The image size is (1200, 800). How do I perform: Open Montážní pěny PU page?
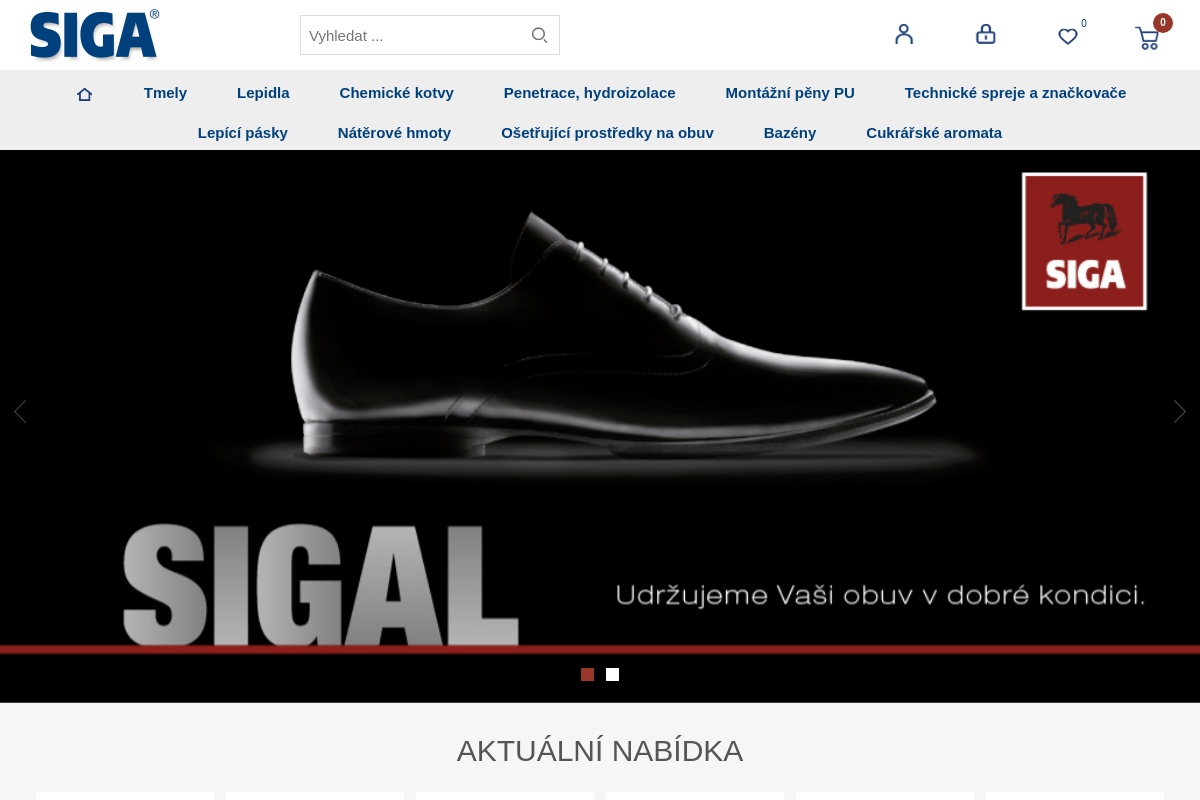click(x=790, y=92)
